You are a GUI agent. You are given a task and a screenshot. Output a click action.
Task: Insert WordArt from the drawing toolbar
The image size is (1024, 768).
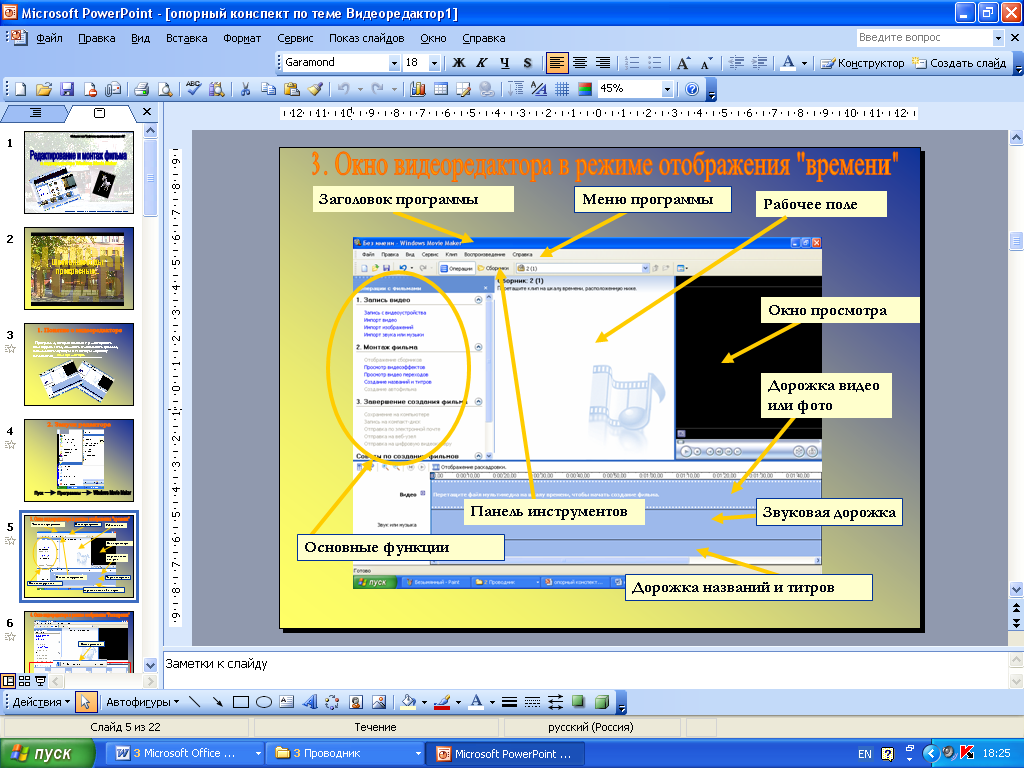point(310,702)
